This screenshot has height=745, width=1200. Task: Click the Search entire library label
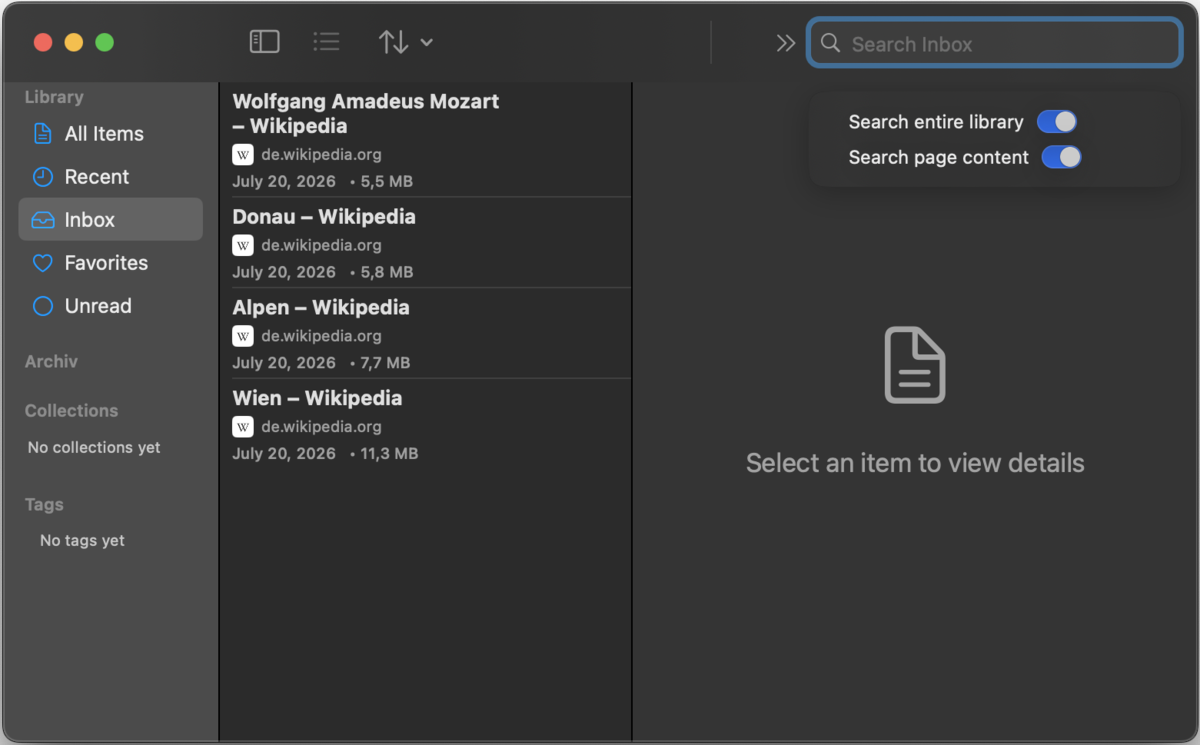(936, 122)
